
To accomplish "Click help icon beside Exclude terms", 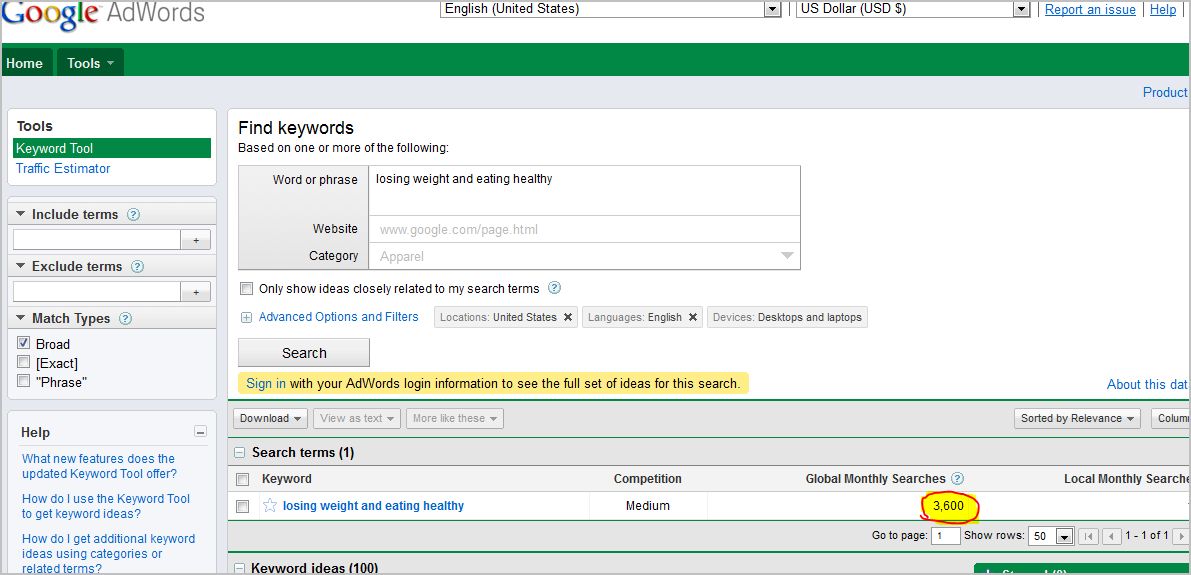I will (x=138, y=267).
